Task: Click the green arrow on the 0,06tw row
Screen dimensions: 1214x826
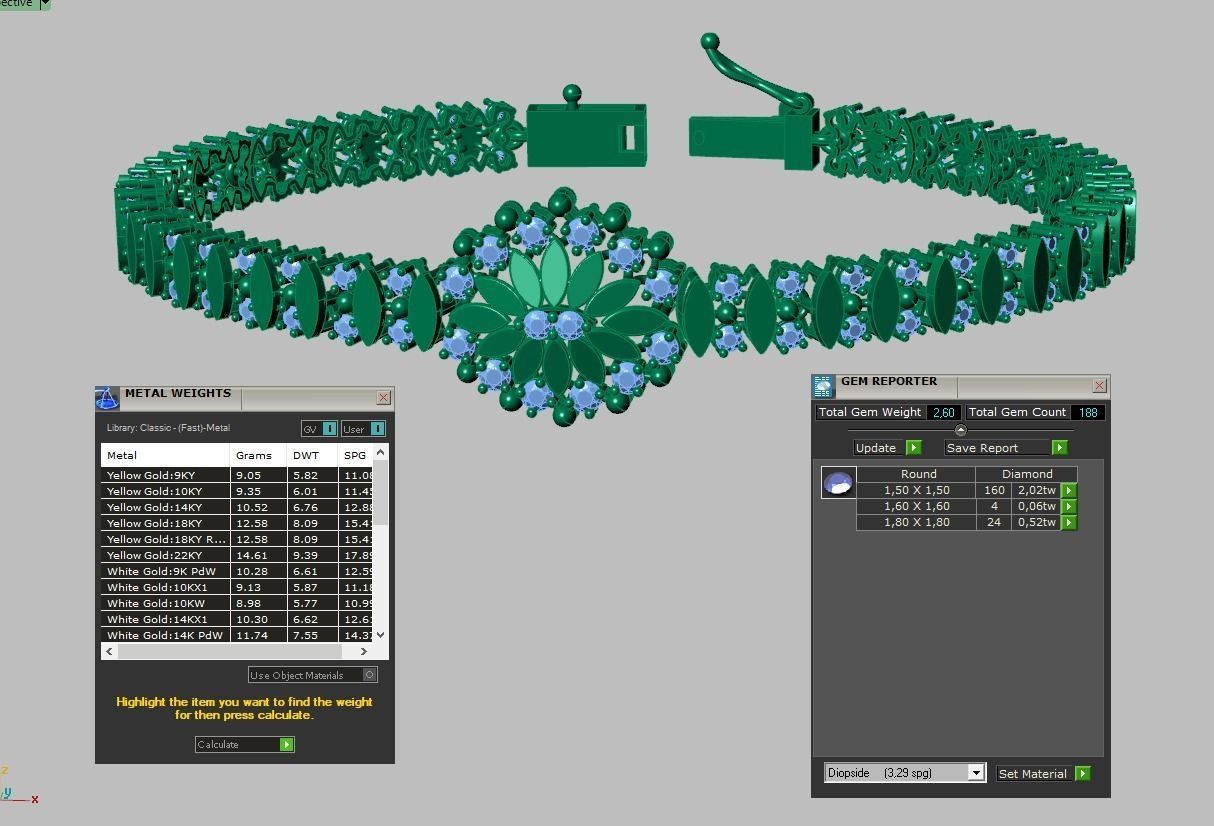Action: [x=1069, y=506]
